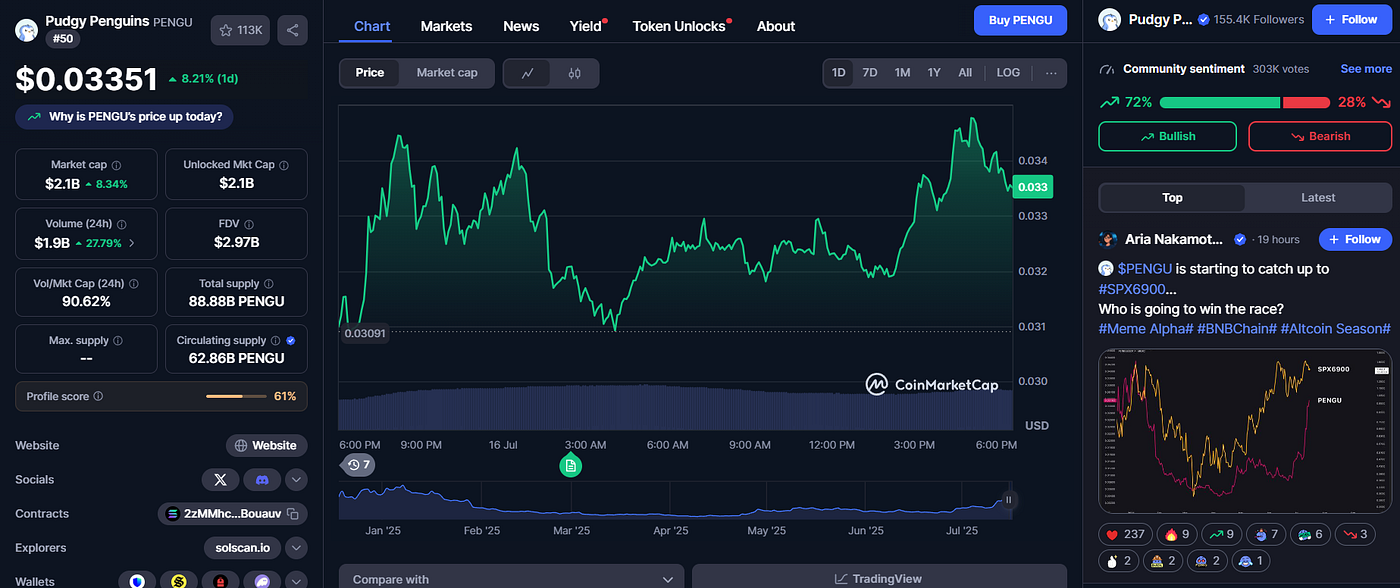Click the verified badge by Circulating supply
Viewport: 1400px width, 588px height.
(290, 341)
